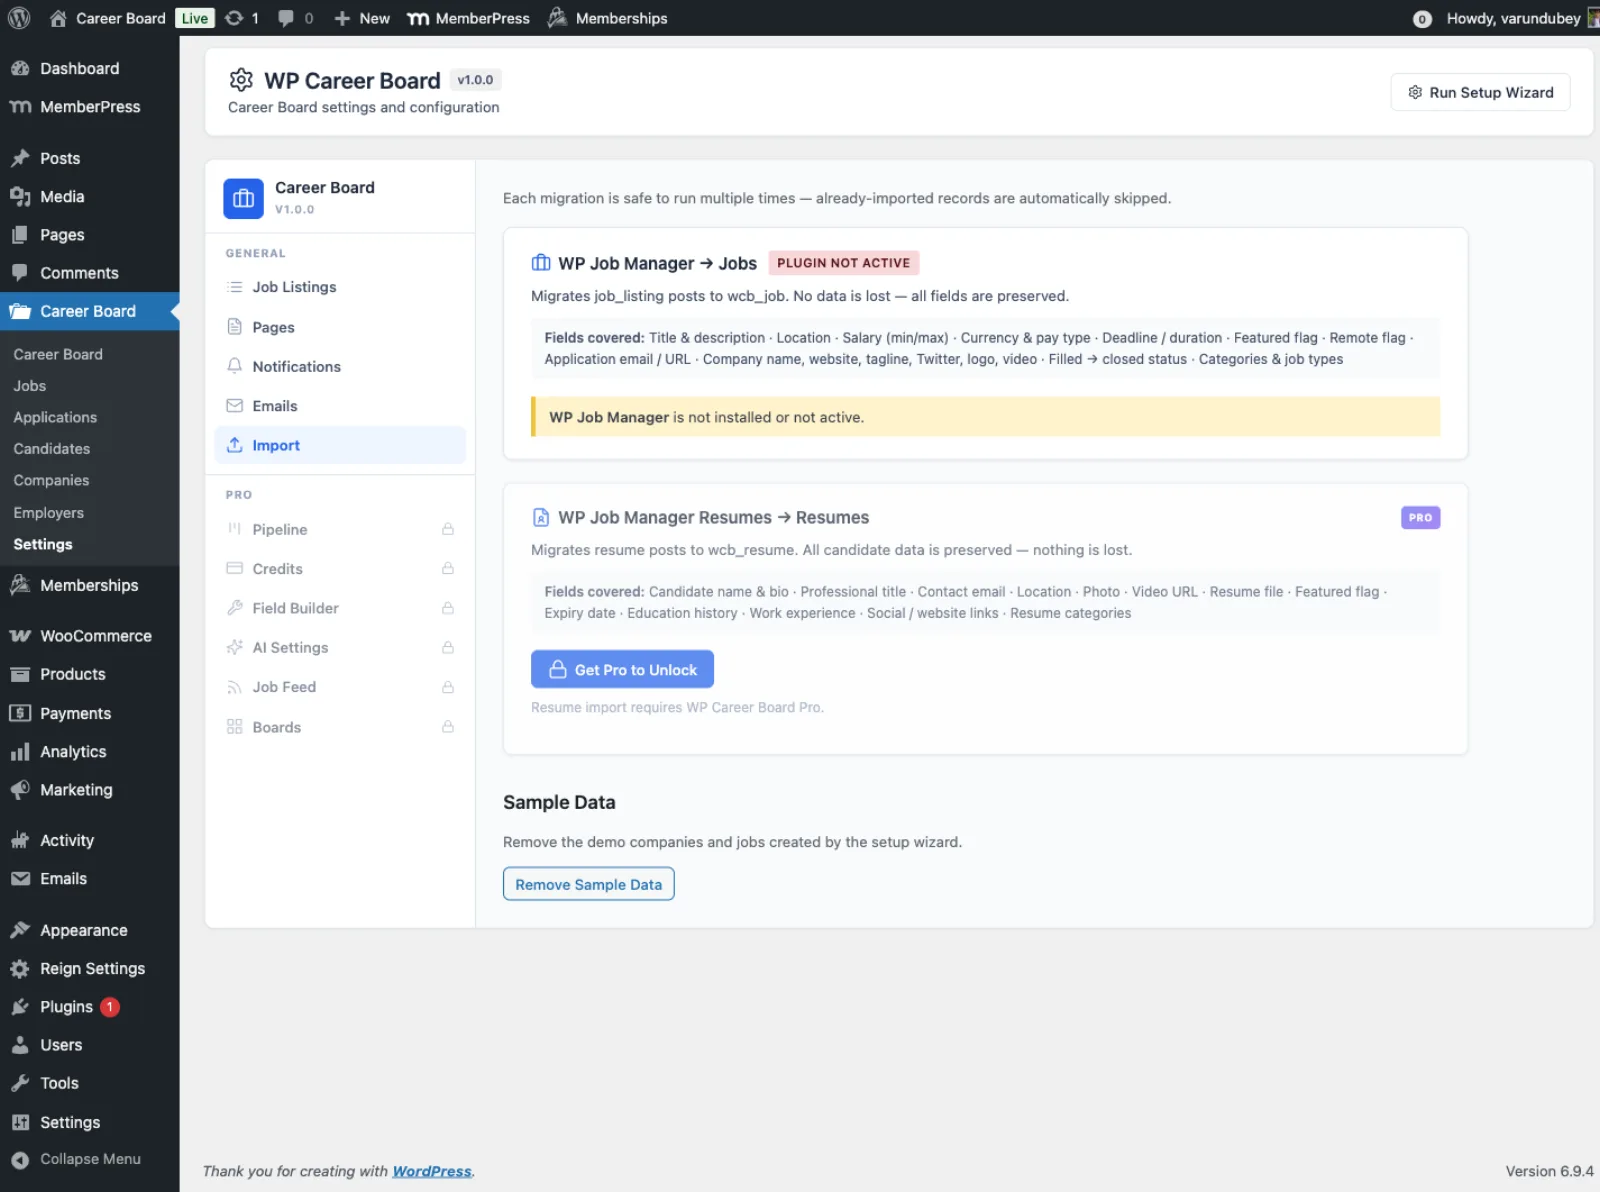Open the updates icon in admin bar
The image size is (1600, 1192).
tap(234, 18)
